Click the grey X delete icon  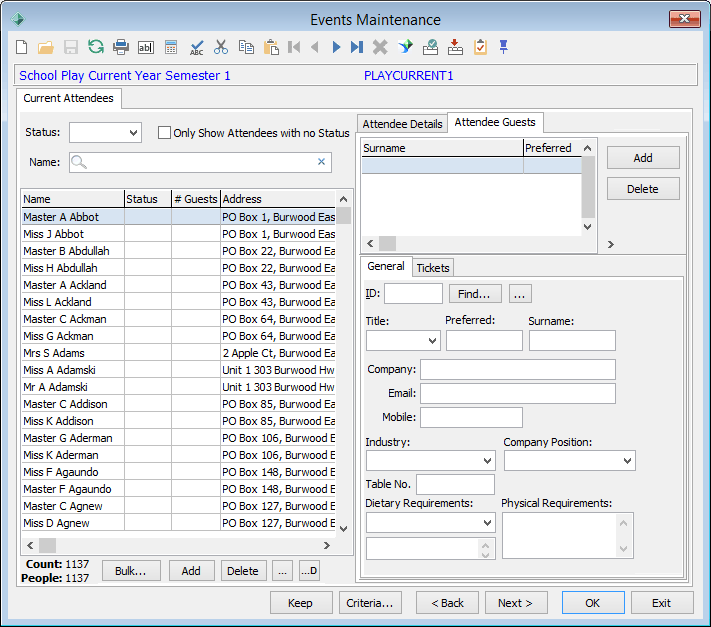(x=380, y=47)
